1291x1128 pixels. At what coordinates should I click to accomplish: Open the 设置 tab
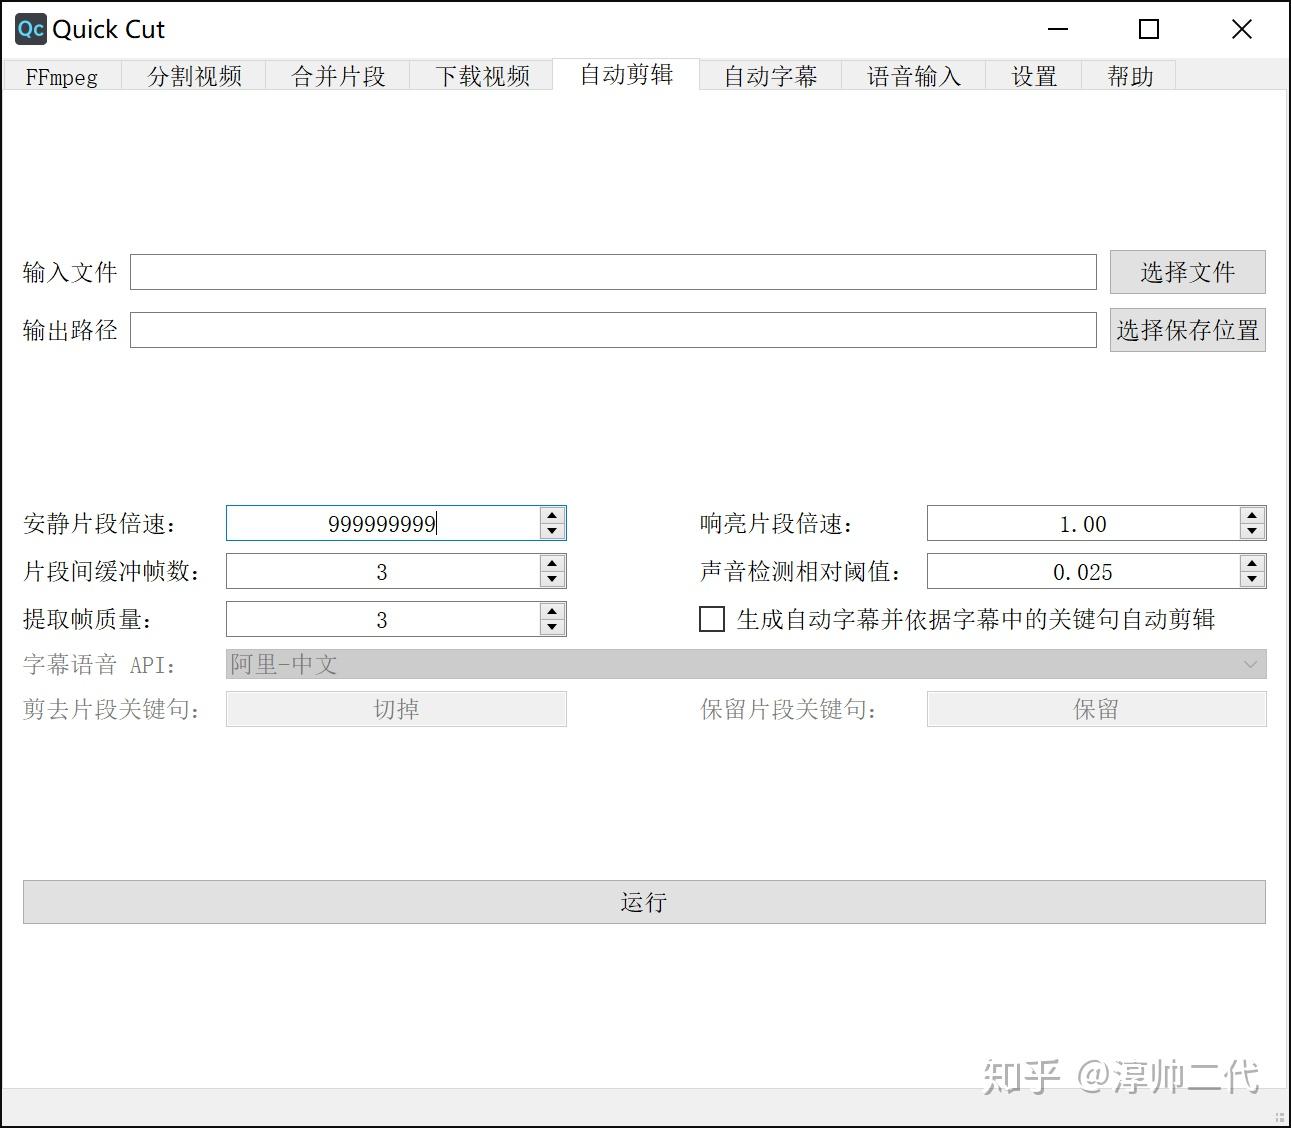coord(1034,76)
